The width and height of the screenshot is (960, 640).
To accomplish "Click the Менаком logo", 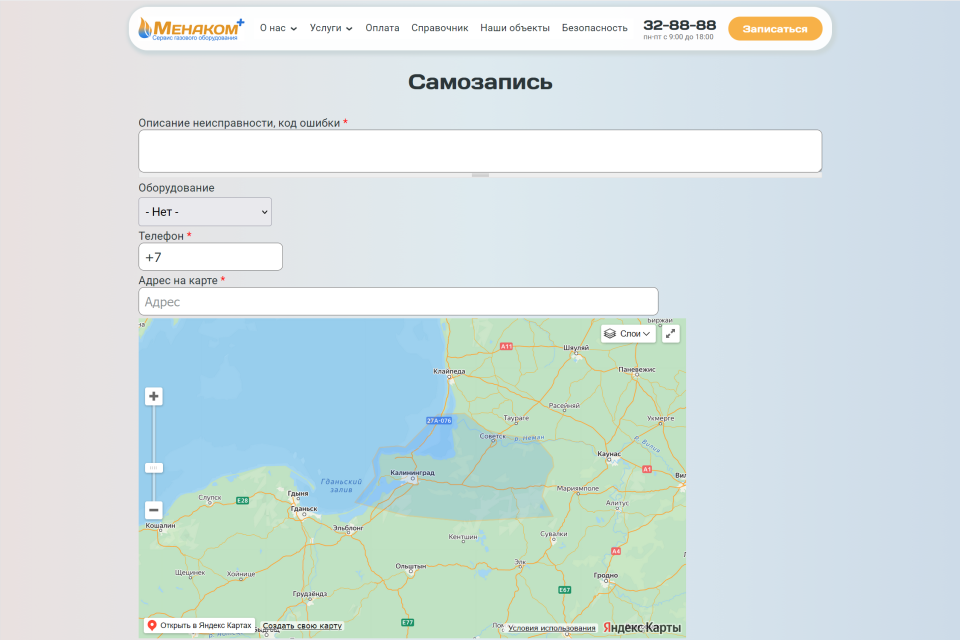I will pos(191,28).
